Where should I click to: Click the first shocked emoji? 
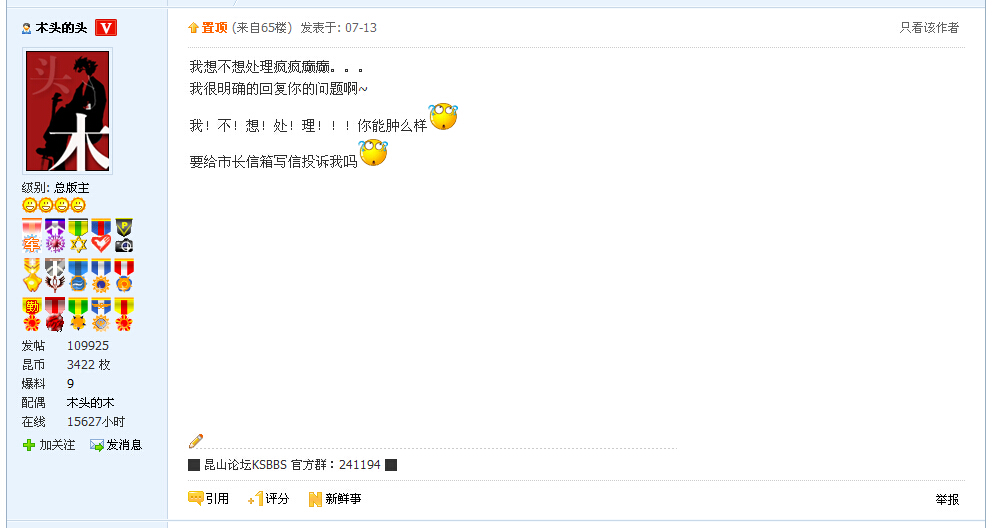tap(443, 116)
